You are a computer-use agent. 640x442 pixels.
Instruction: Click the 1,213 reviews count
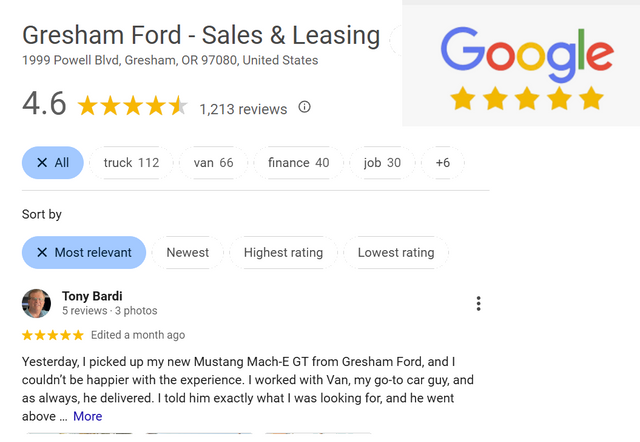click(x=243, y=109)
